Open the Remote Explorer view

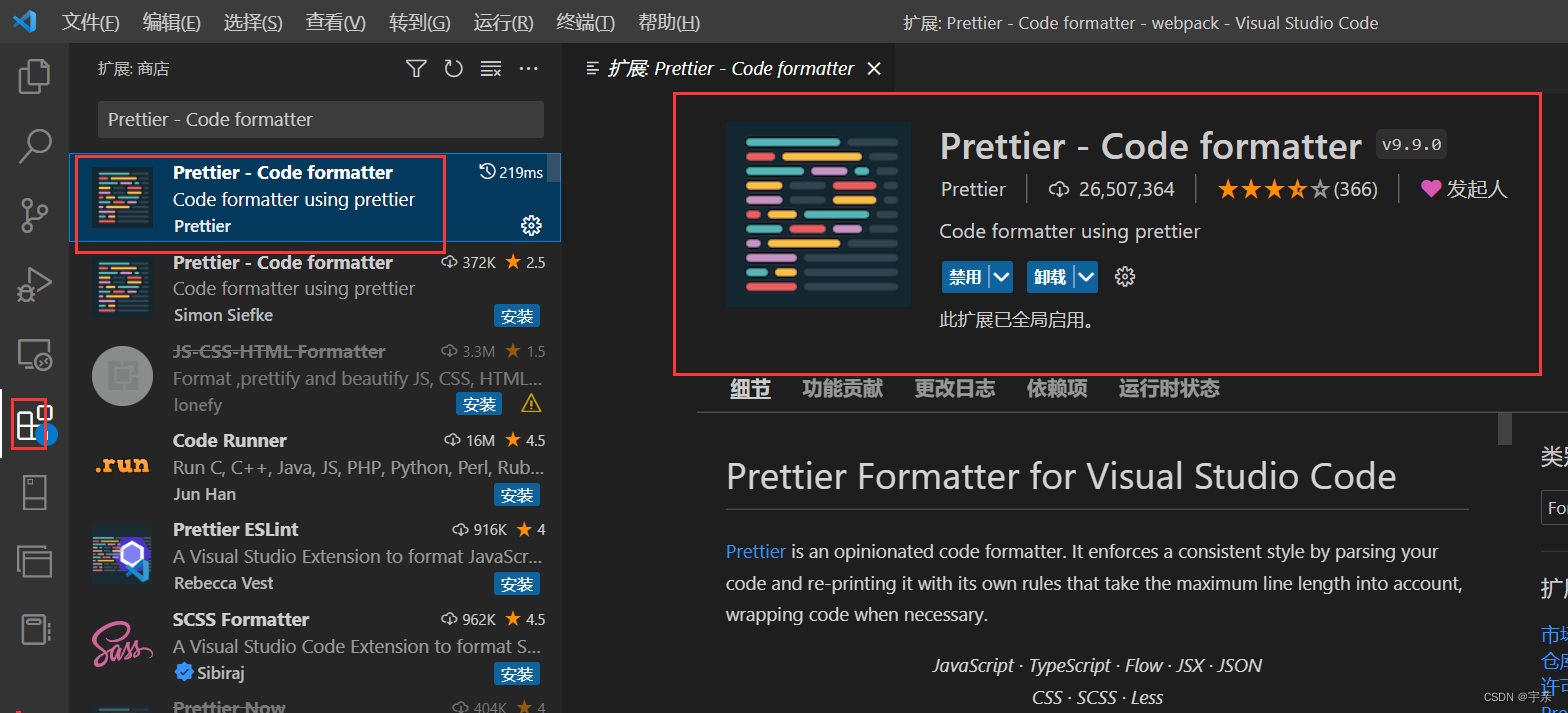[x=34, y=354]
